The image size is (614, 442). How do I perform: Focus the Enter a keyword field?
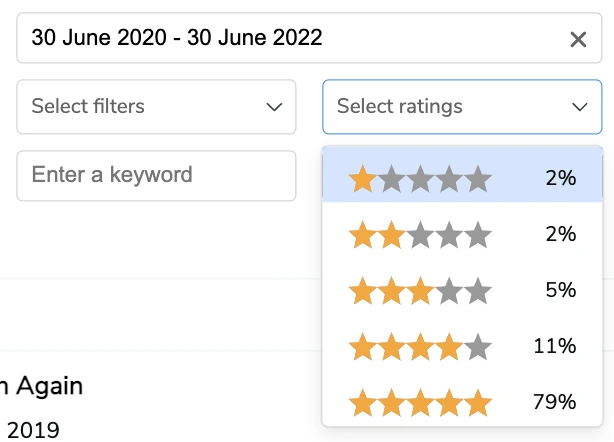point(156,175)
